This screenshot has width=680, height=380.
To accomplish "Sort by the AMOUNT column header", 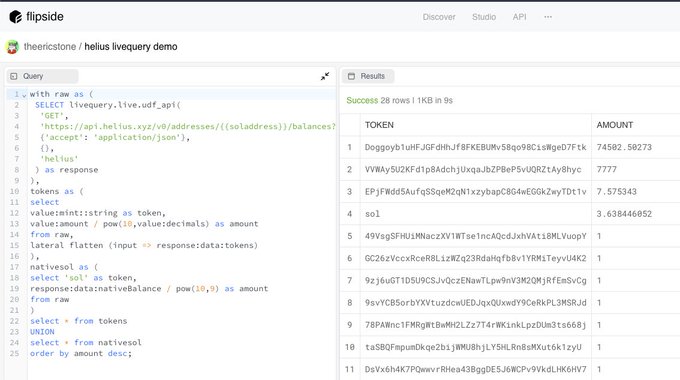I will tap(615, 125).
